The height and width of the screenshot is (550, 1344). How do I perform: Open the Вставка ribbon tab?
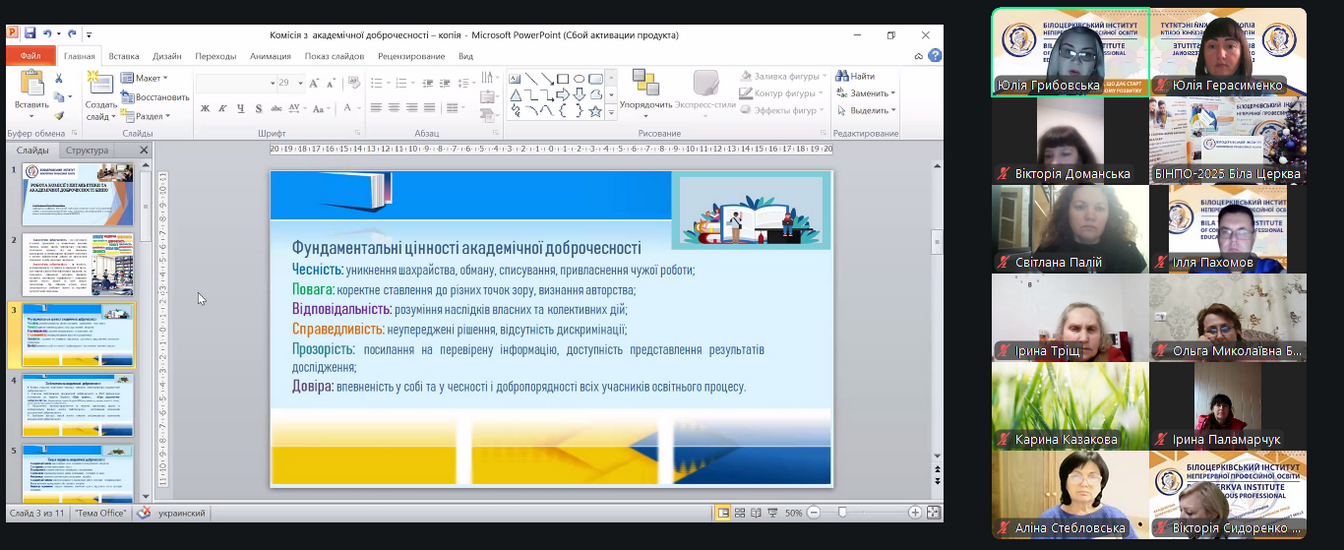coord(124,57)
